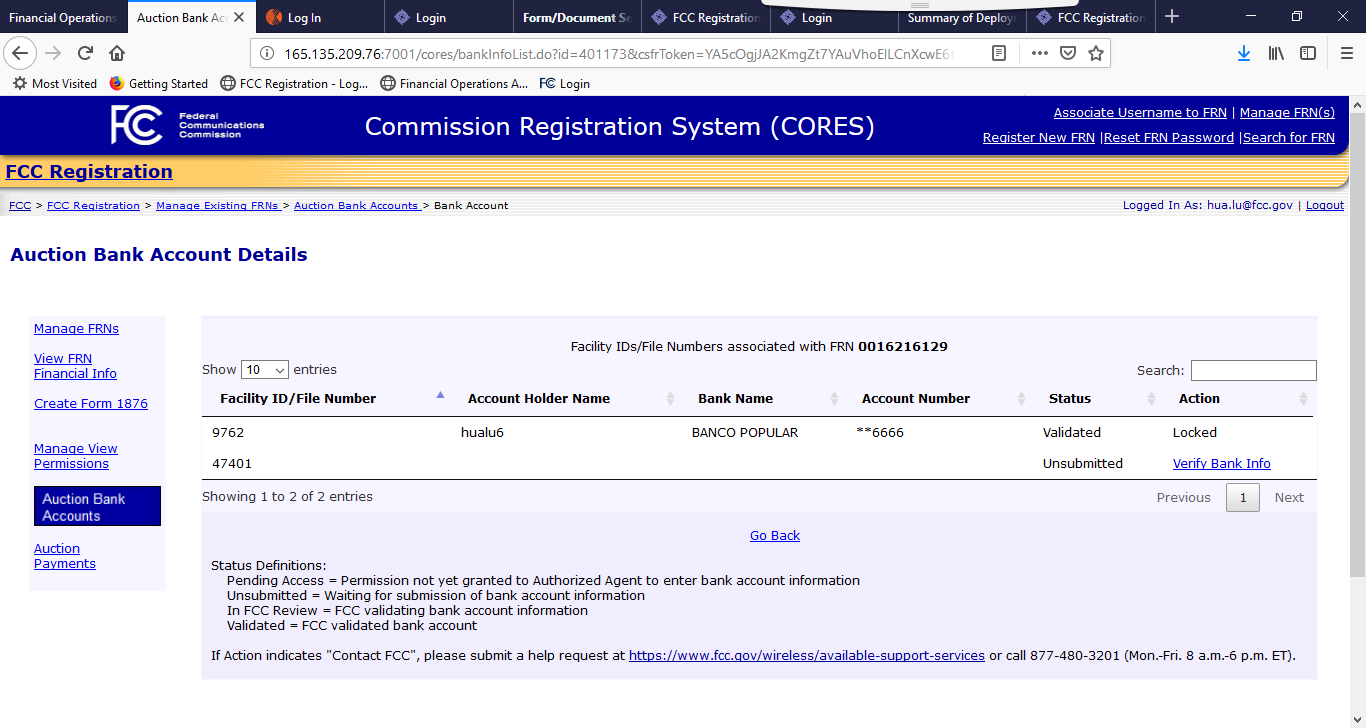Click the site information icon in URL bar
The width and height of the screenshot is (1366, 728).
[267, 53]
